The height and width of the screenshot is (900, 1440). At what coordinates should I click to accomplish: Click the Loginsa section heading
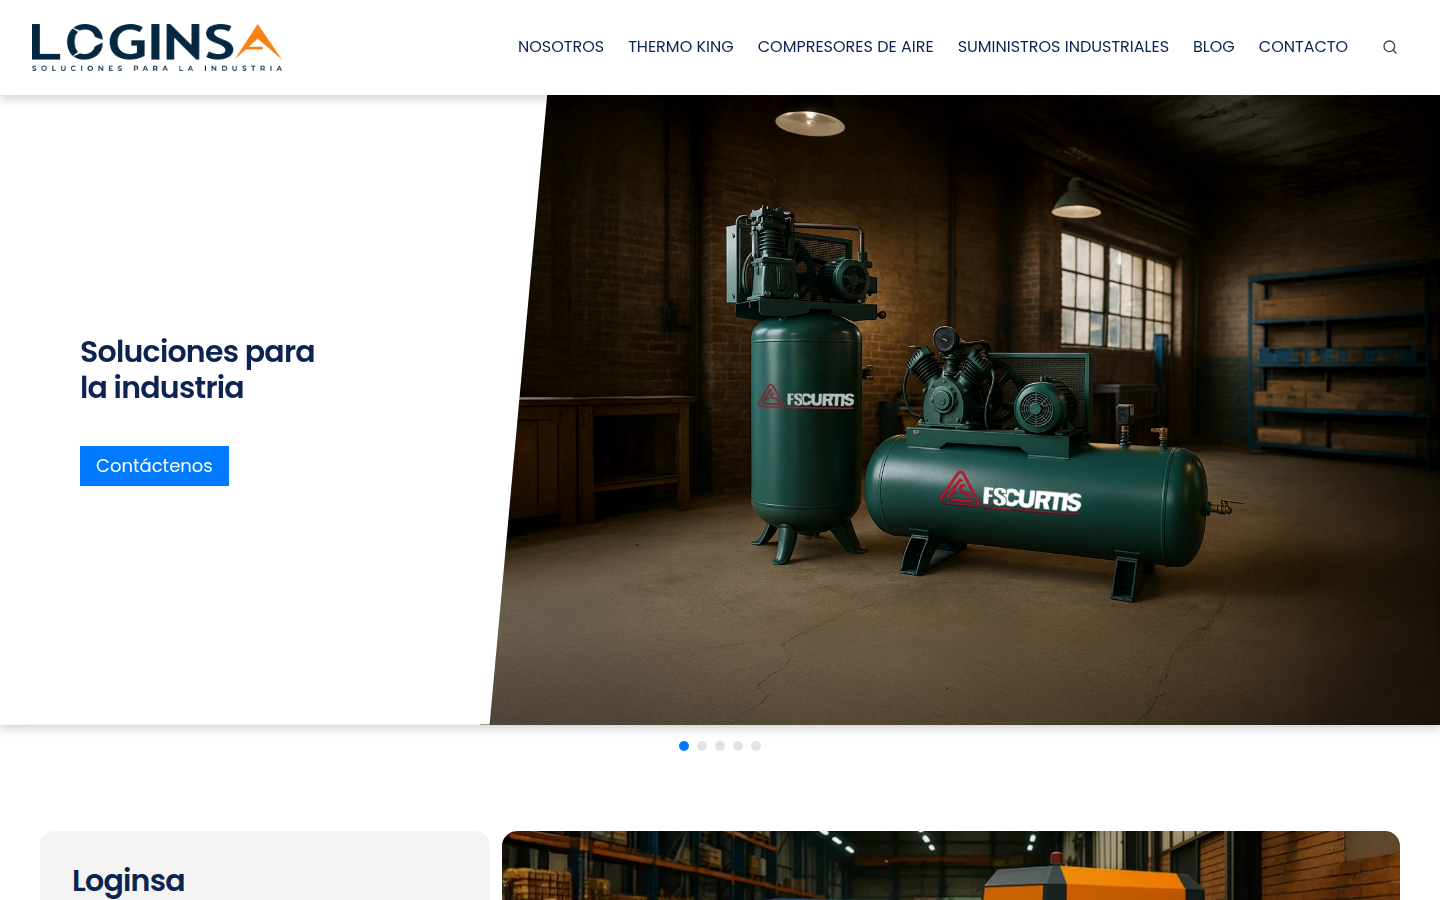(x=128, y=881)
